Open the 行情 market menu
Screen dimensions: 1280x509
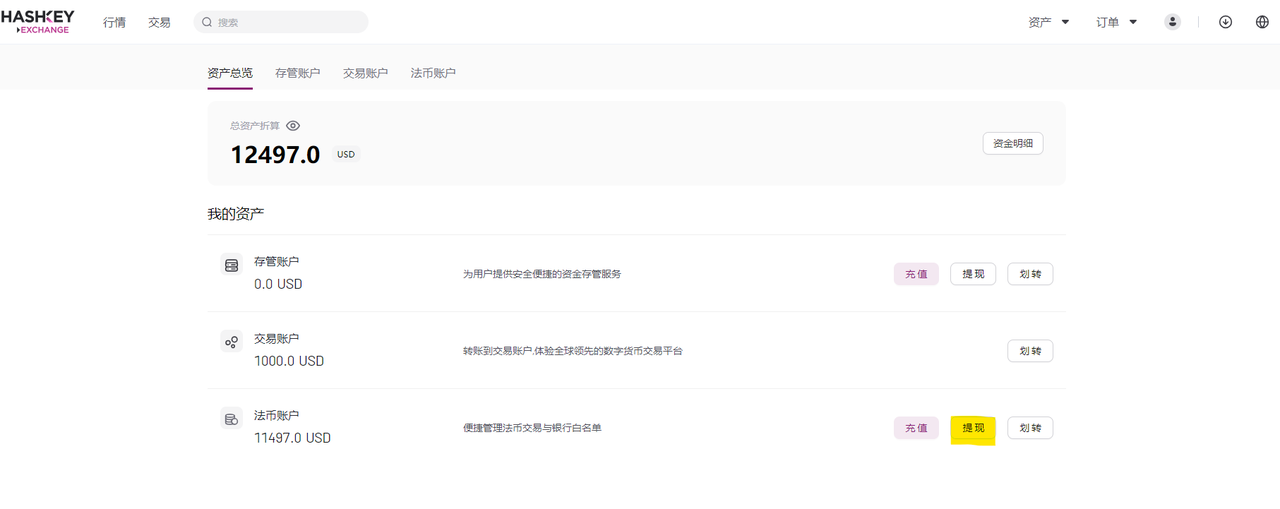(x=114, y=22)
